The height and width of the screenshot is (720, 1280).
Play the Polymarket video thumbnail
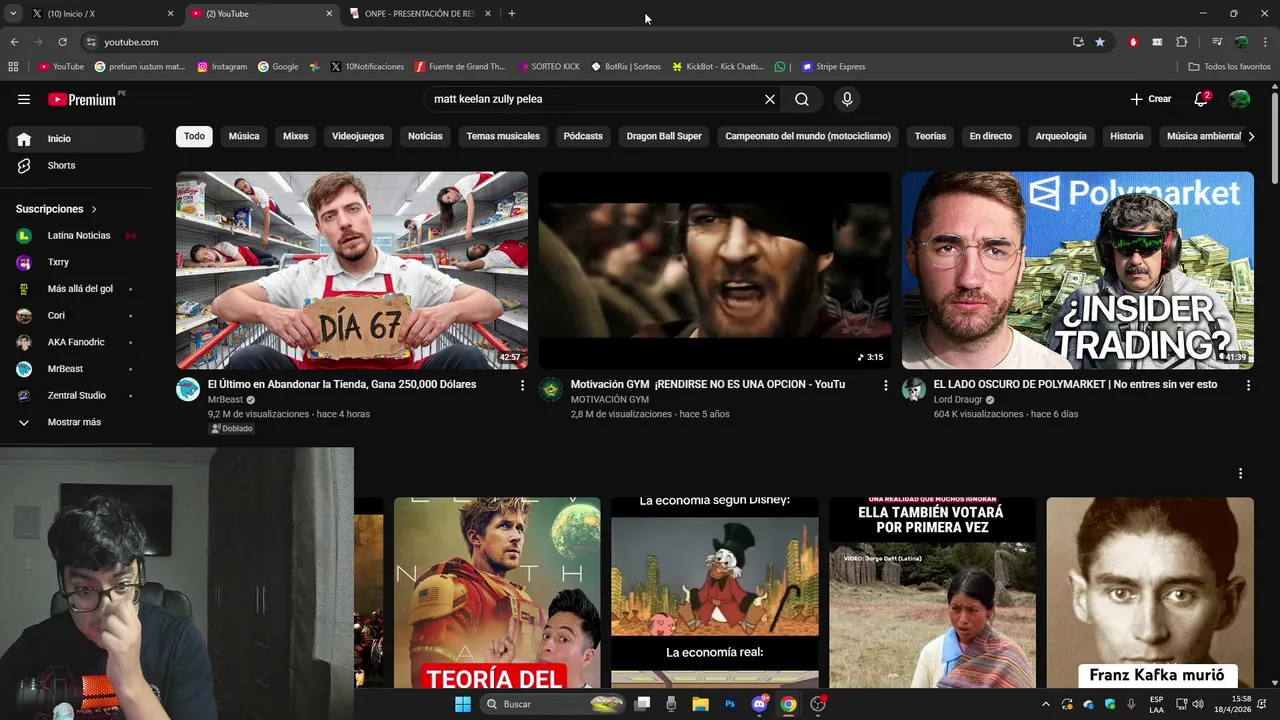[1078, 270]
